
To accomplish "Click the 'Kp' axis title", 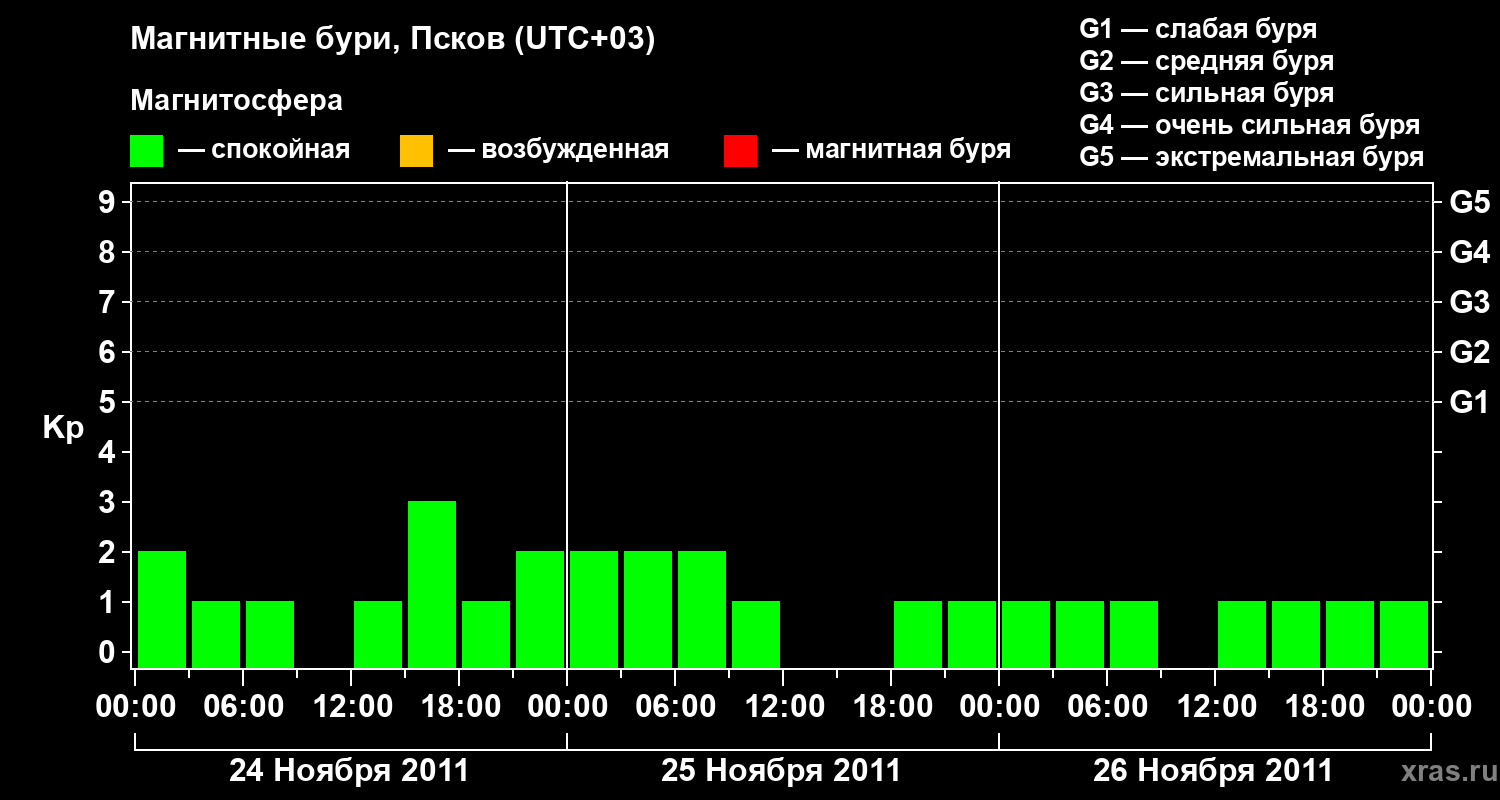I will point(63,428).
